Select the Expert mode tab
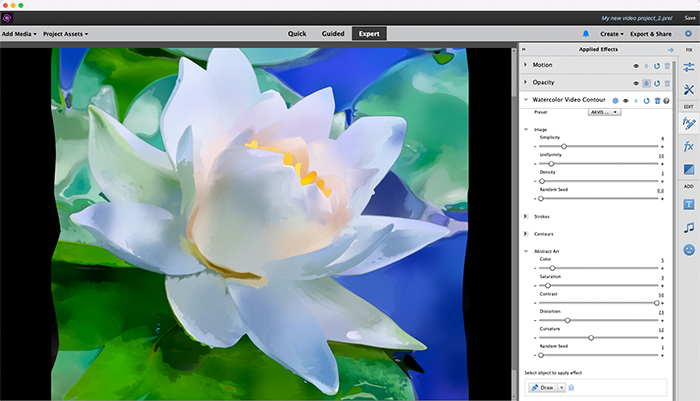 pos(369,33)
